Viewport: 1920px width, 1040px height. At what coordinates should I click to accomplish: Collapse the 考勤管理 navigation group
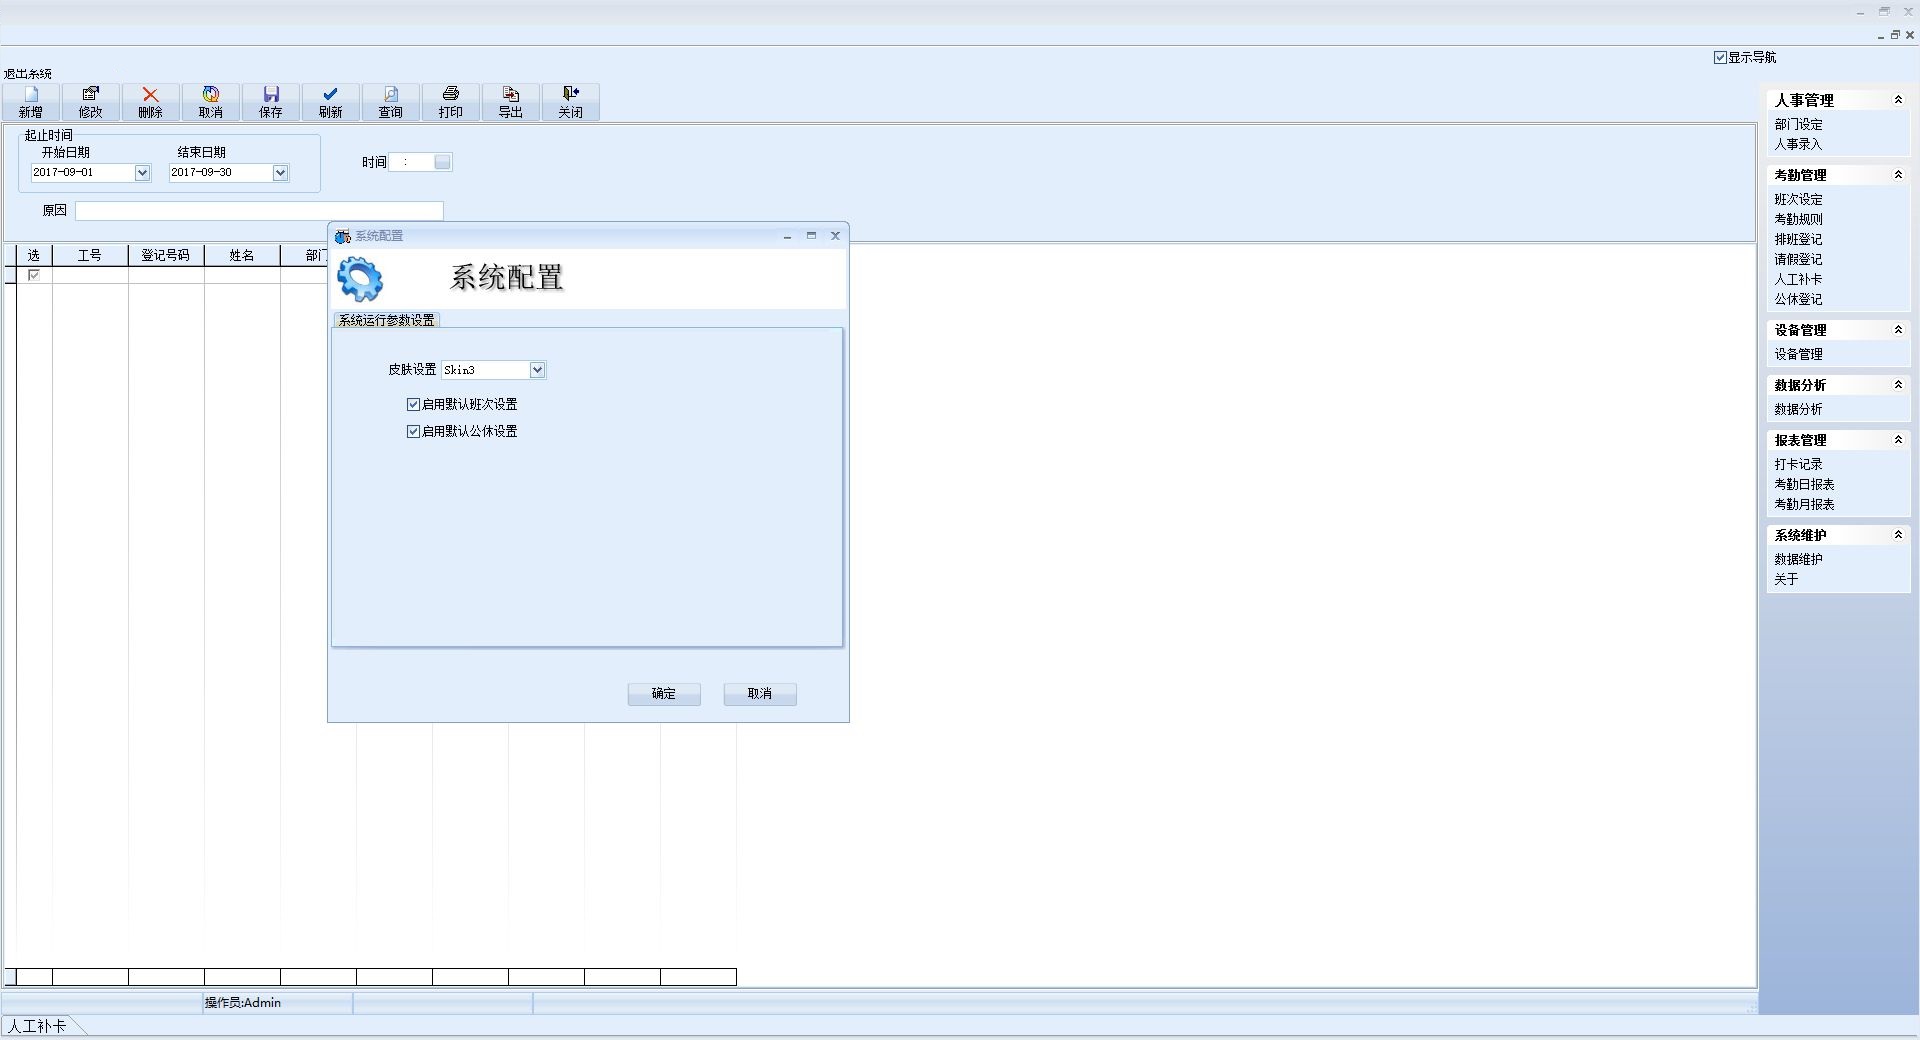[x=1898, y=175]
